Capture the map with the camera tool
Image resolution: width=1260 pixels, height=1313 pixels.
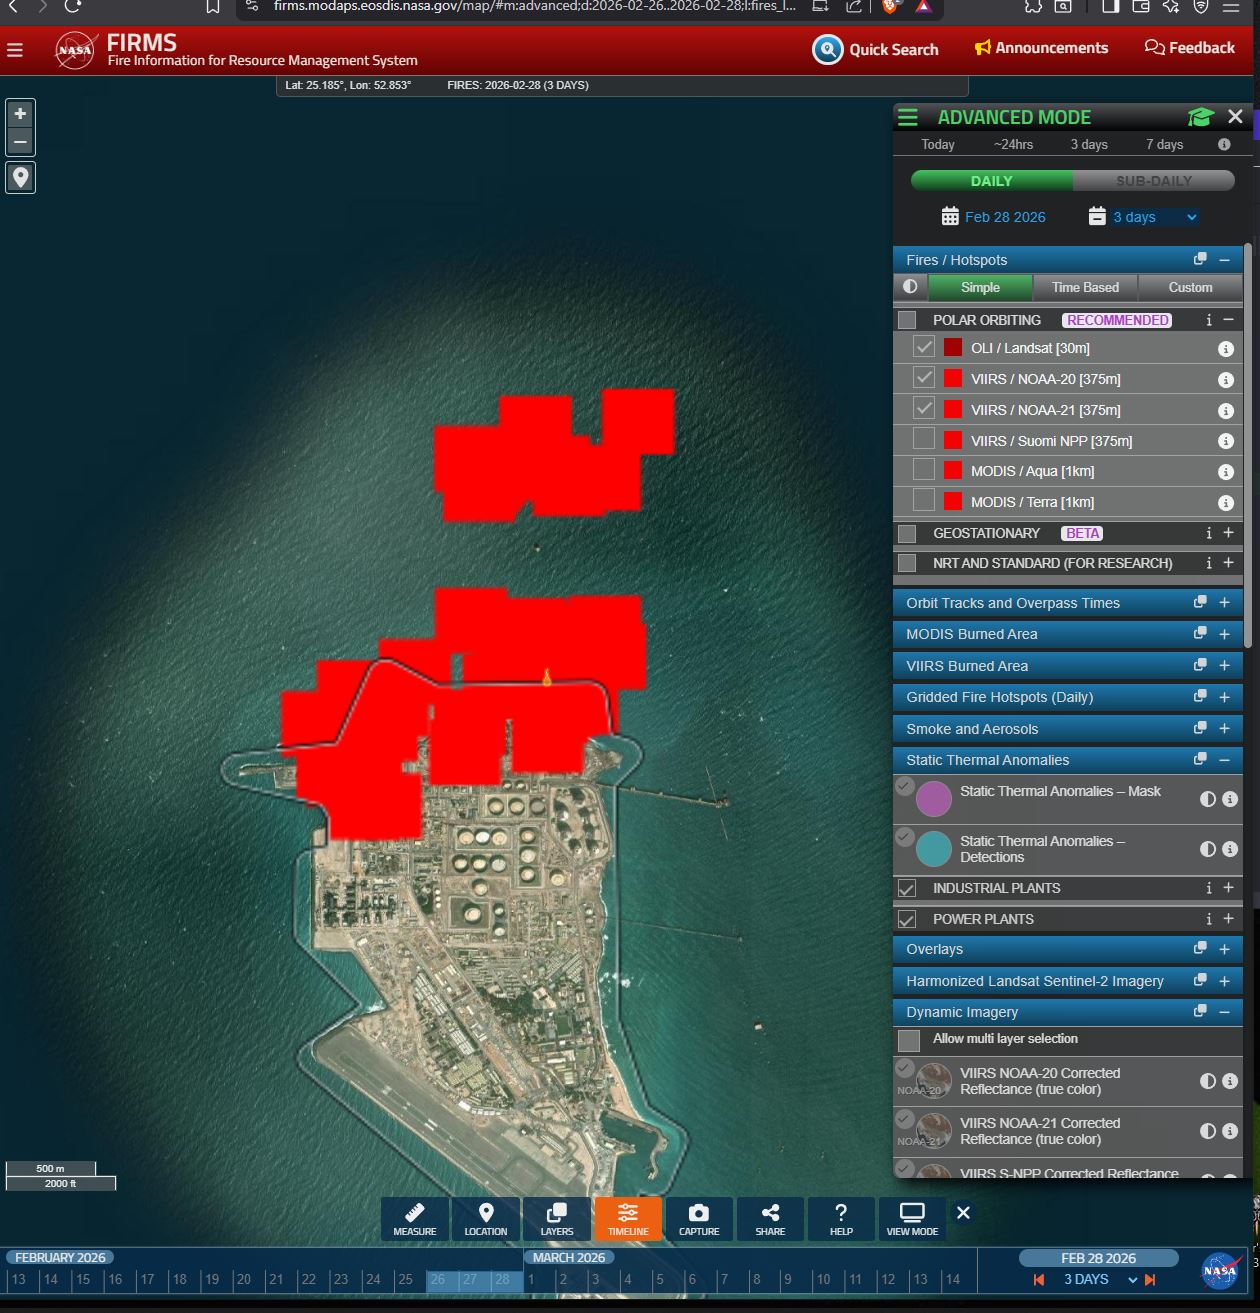(699, 1219)
